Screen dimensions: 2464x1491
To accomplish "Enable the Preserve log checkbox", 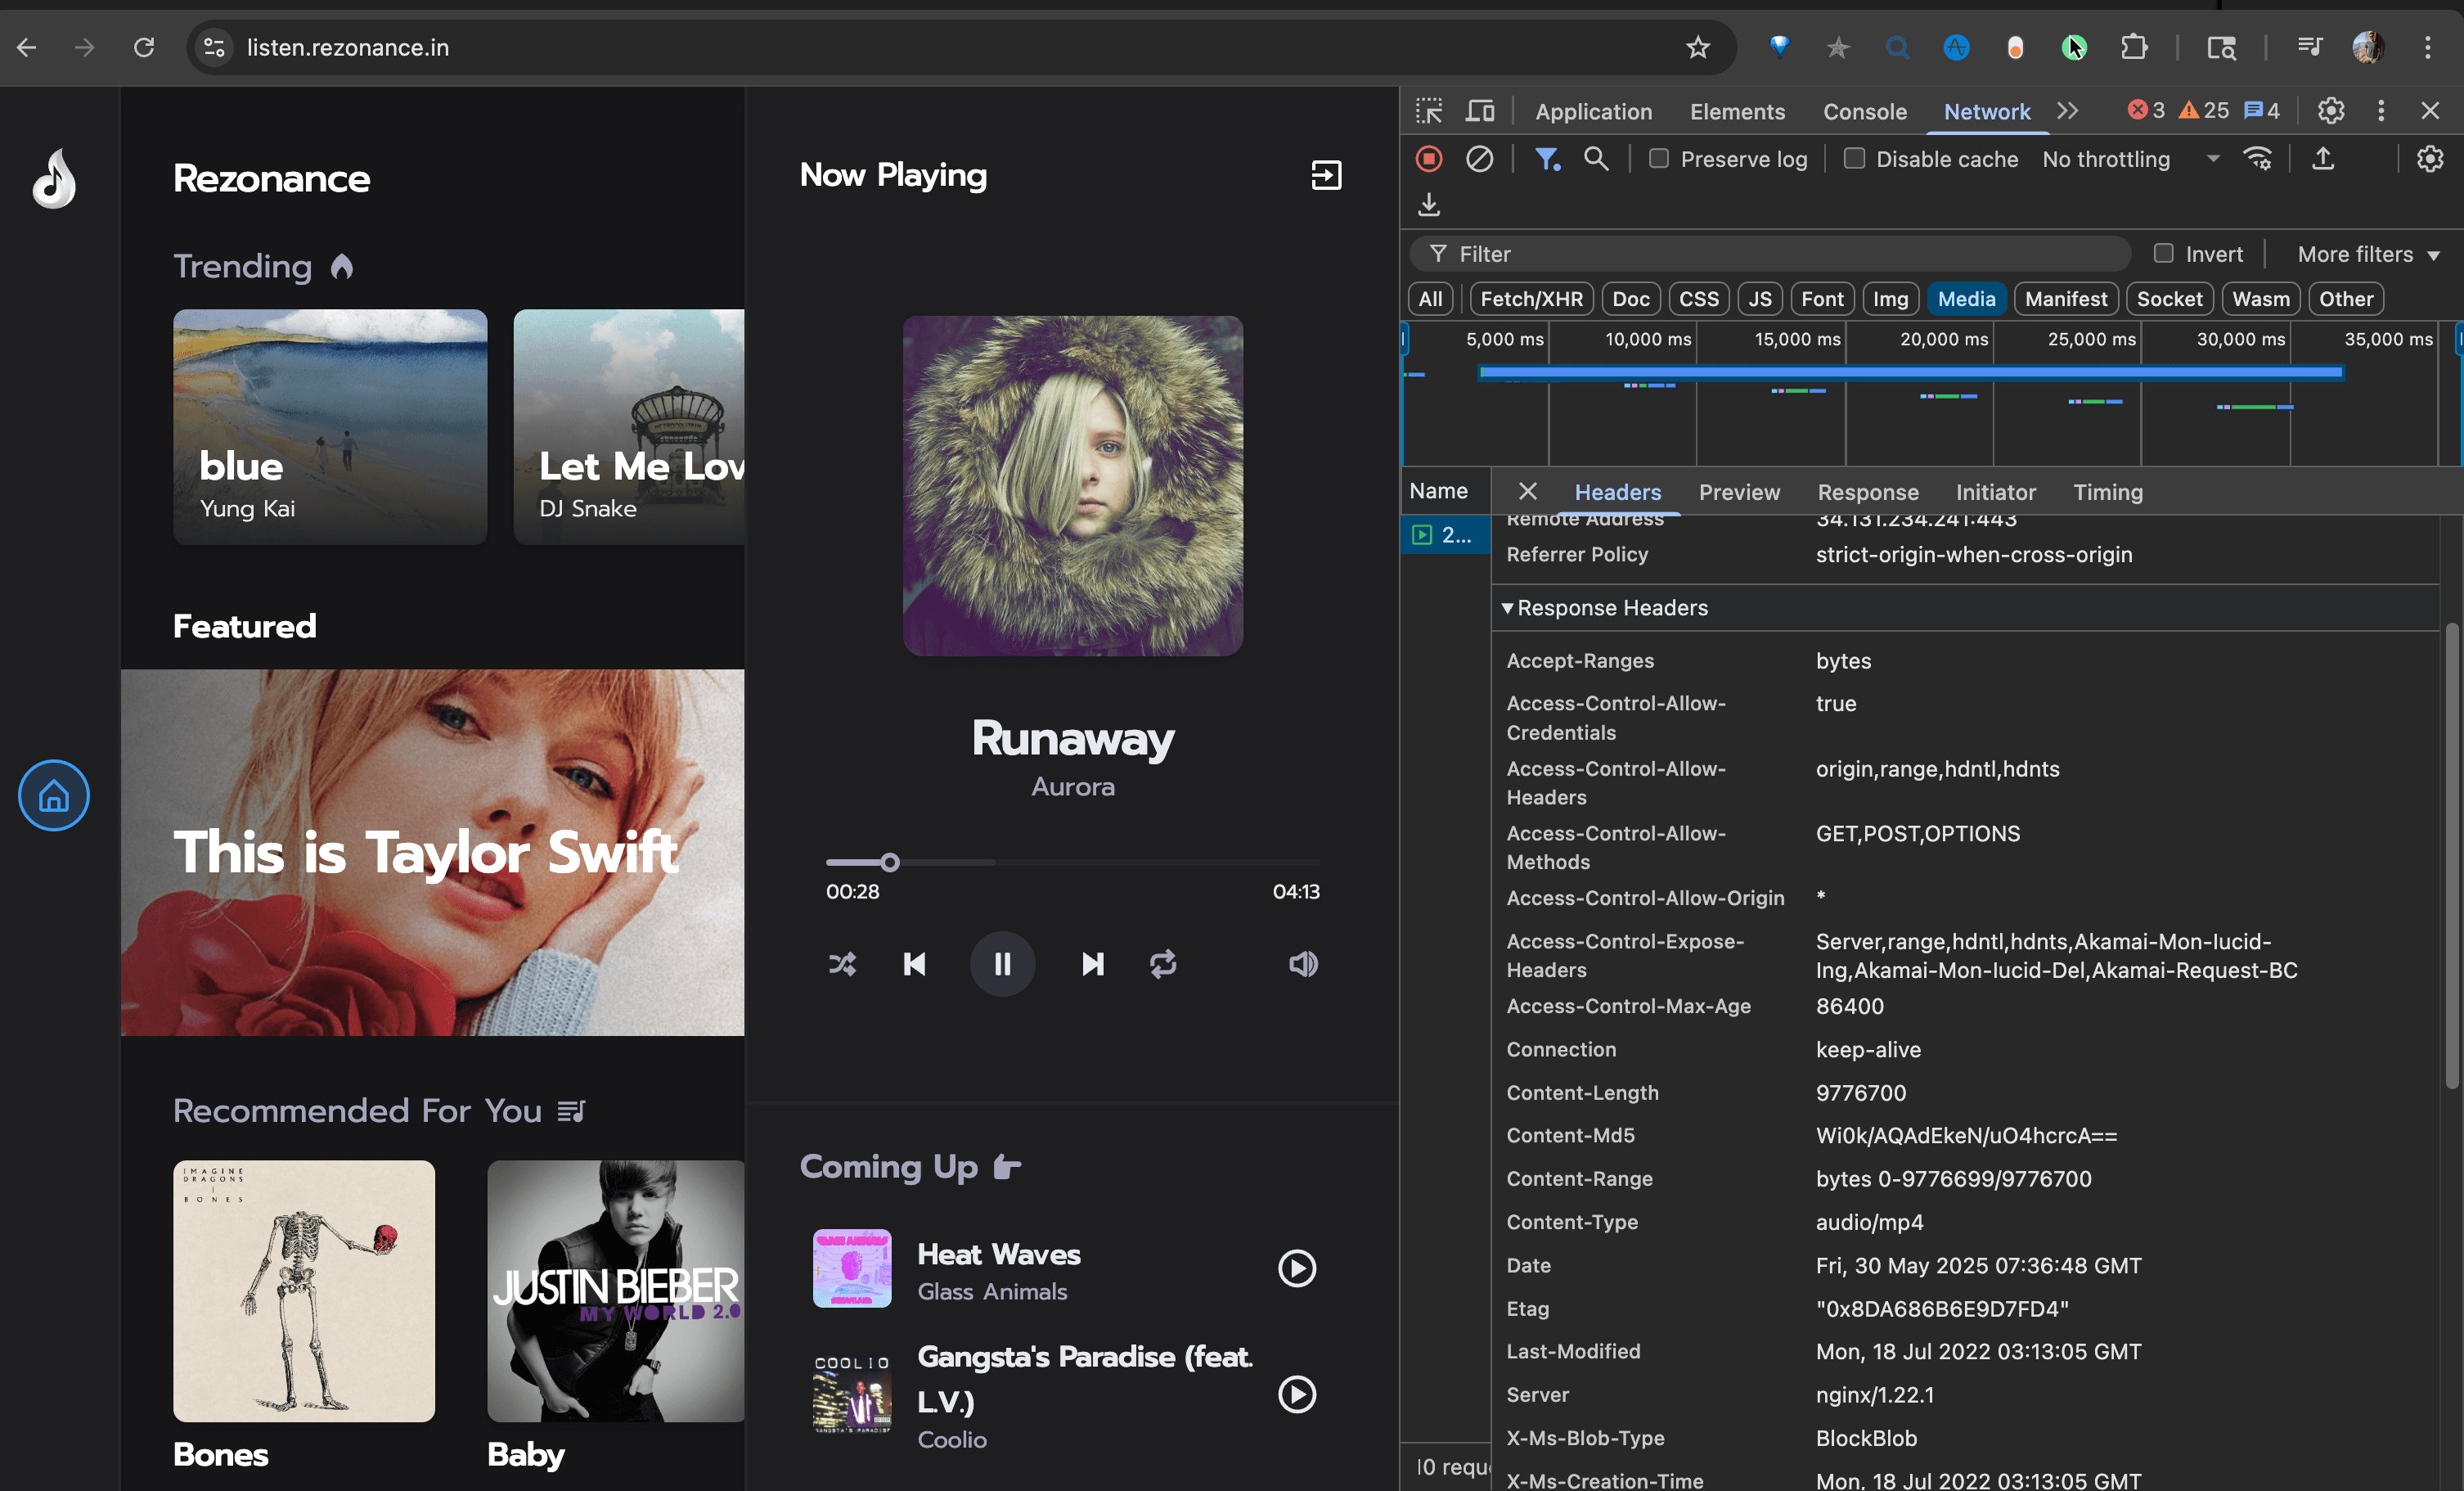I will (1659, 159).
